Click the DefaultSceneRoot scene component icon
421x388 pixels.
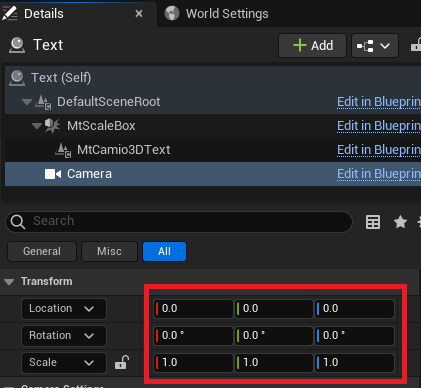43,102
